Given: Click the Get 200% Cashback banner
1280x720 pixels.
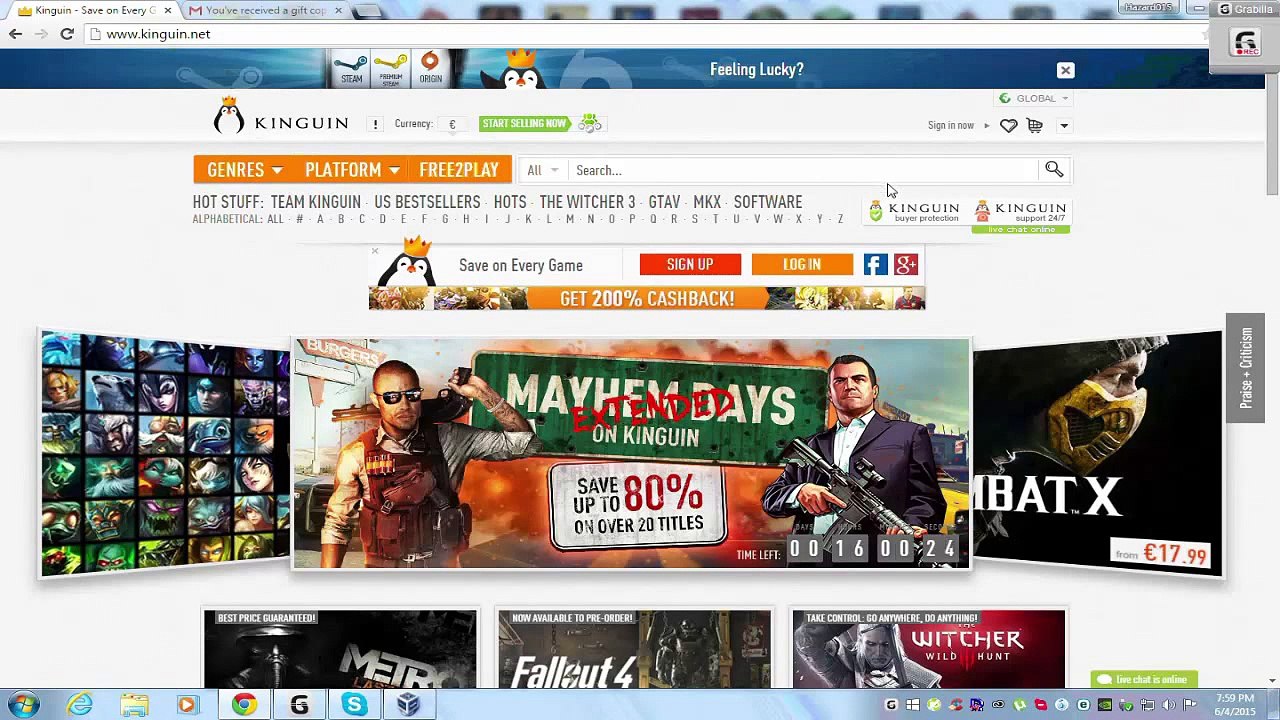Looking at the screenshot, I should [x=647, y=299].
